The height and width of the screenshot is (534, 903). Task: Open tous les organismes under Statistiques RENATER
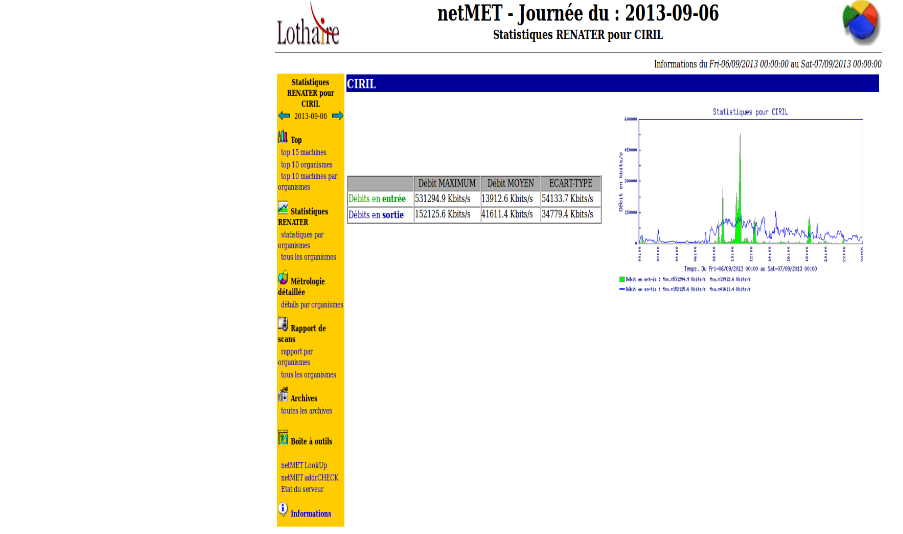point(308,257)
